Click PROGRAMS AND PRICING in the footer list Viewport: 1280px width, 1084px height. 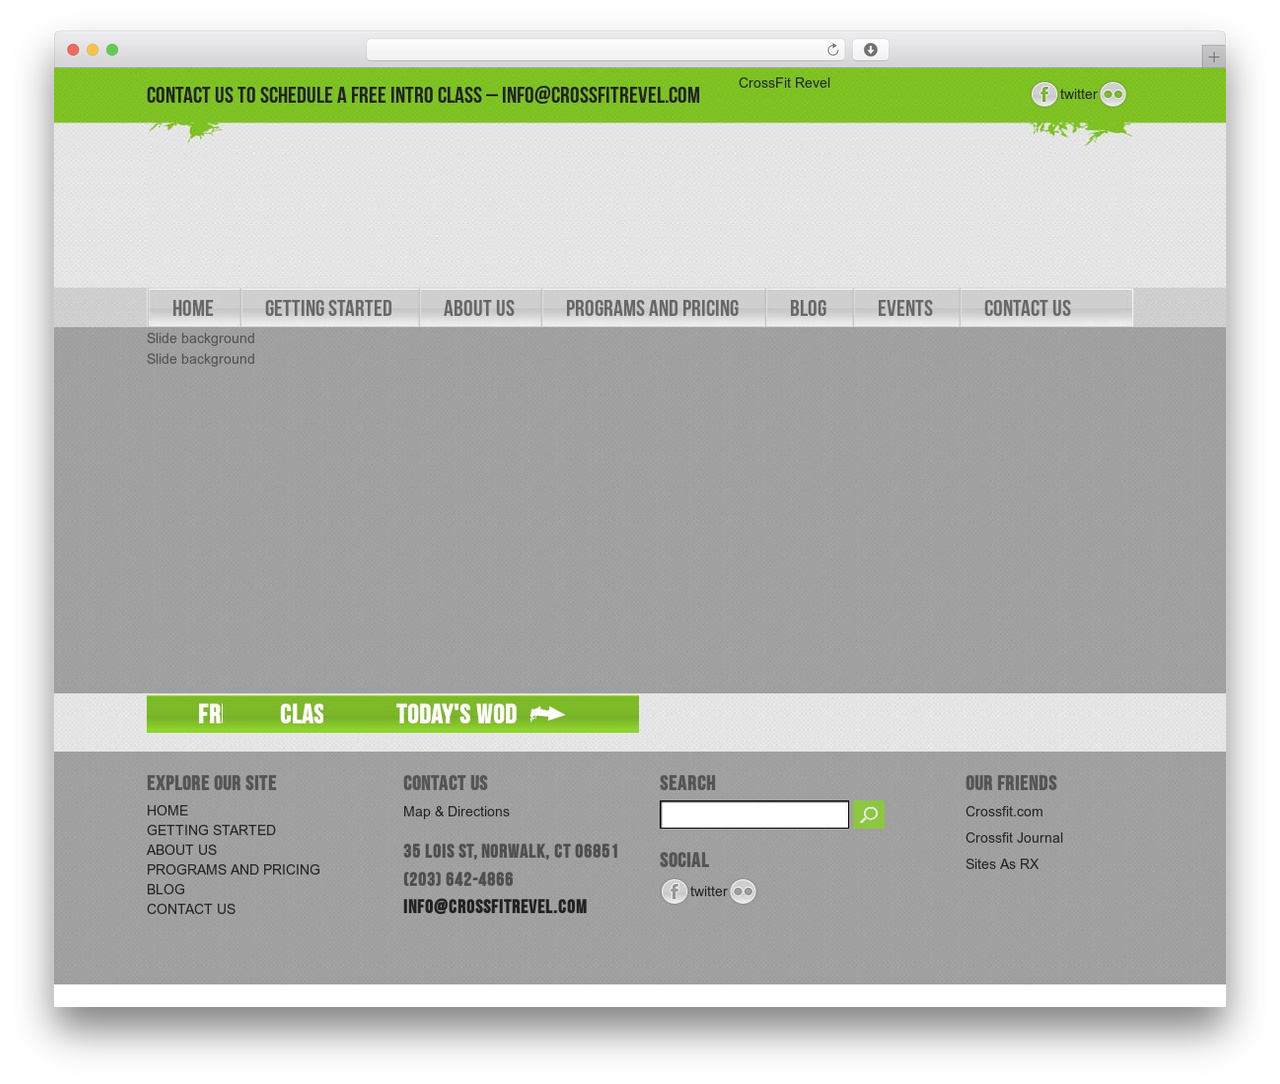[233, 869]
